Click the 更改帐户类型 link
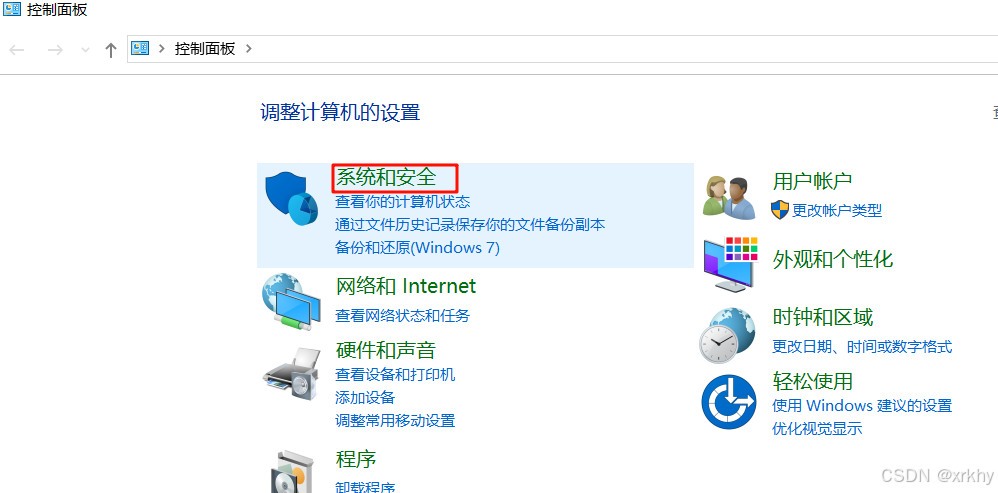Viewport: 998px width, 493px height. [837, 210]
